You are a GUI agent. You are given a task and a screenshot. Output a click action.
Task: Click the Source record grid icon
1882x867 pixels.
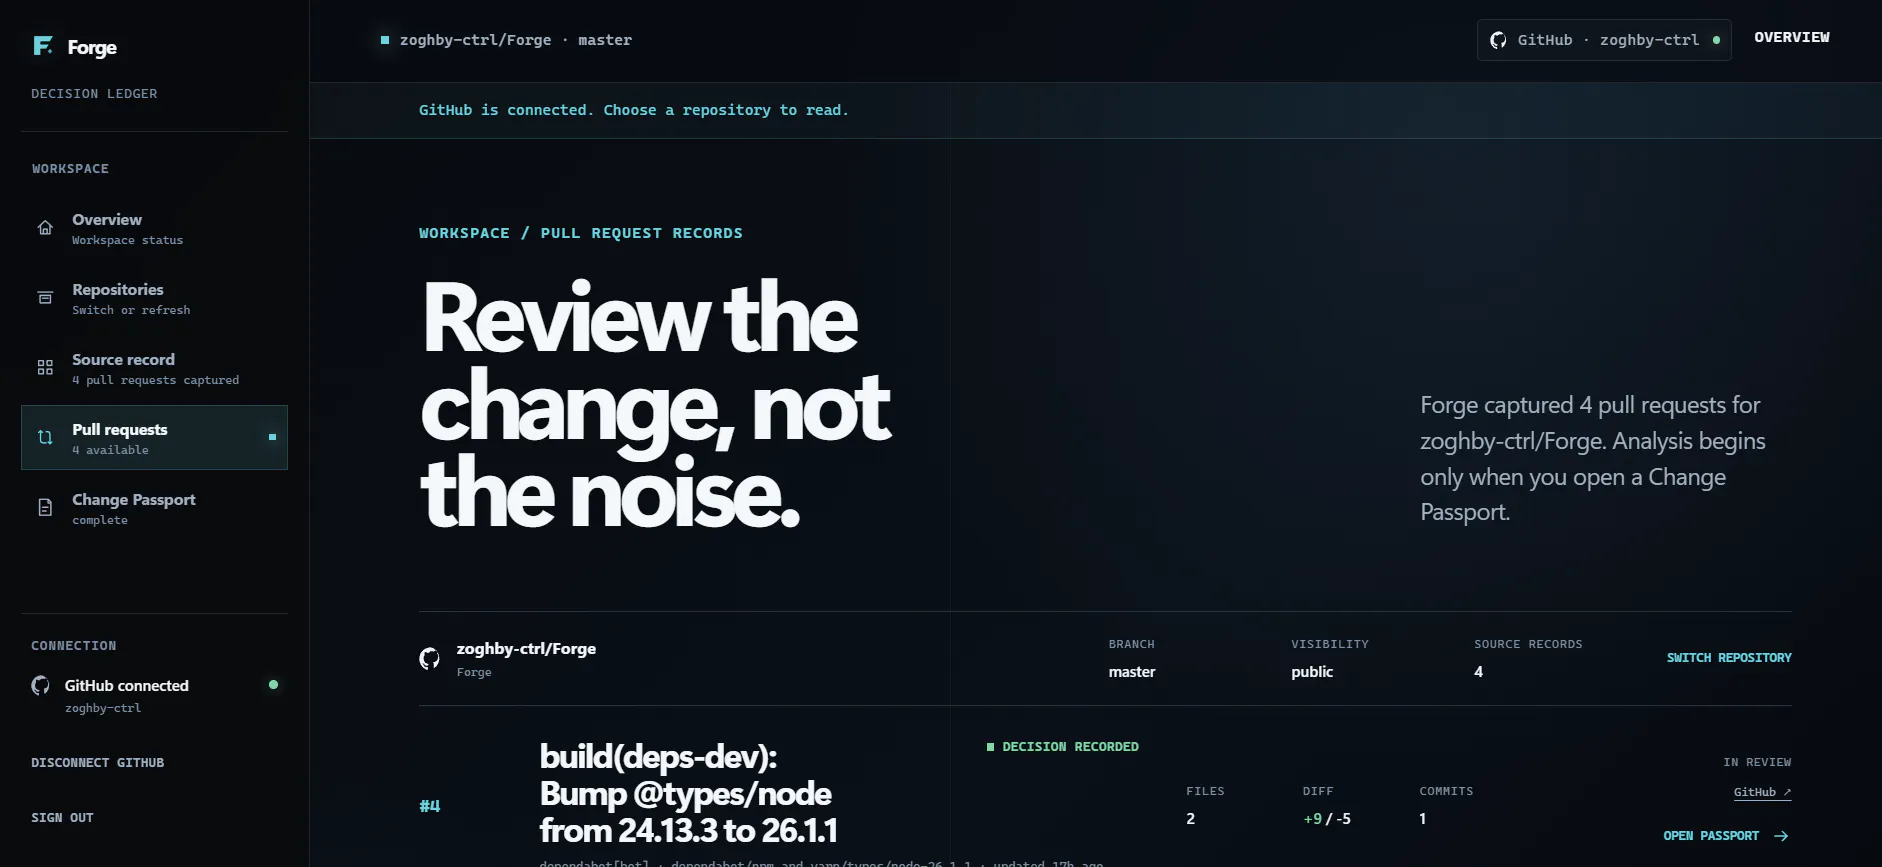tap(45, 368)
